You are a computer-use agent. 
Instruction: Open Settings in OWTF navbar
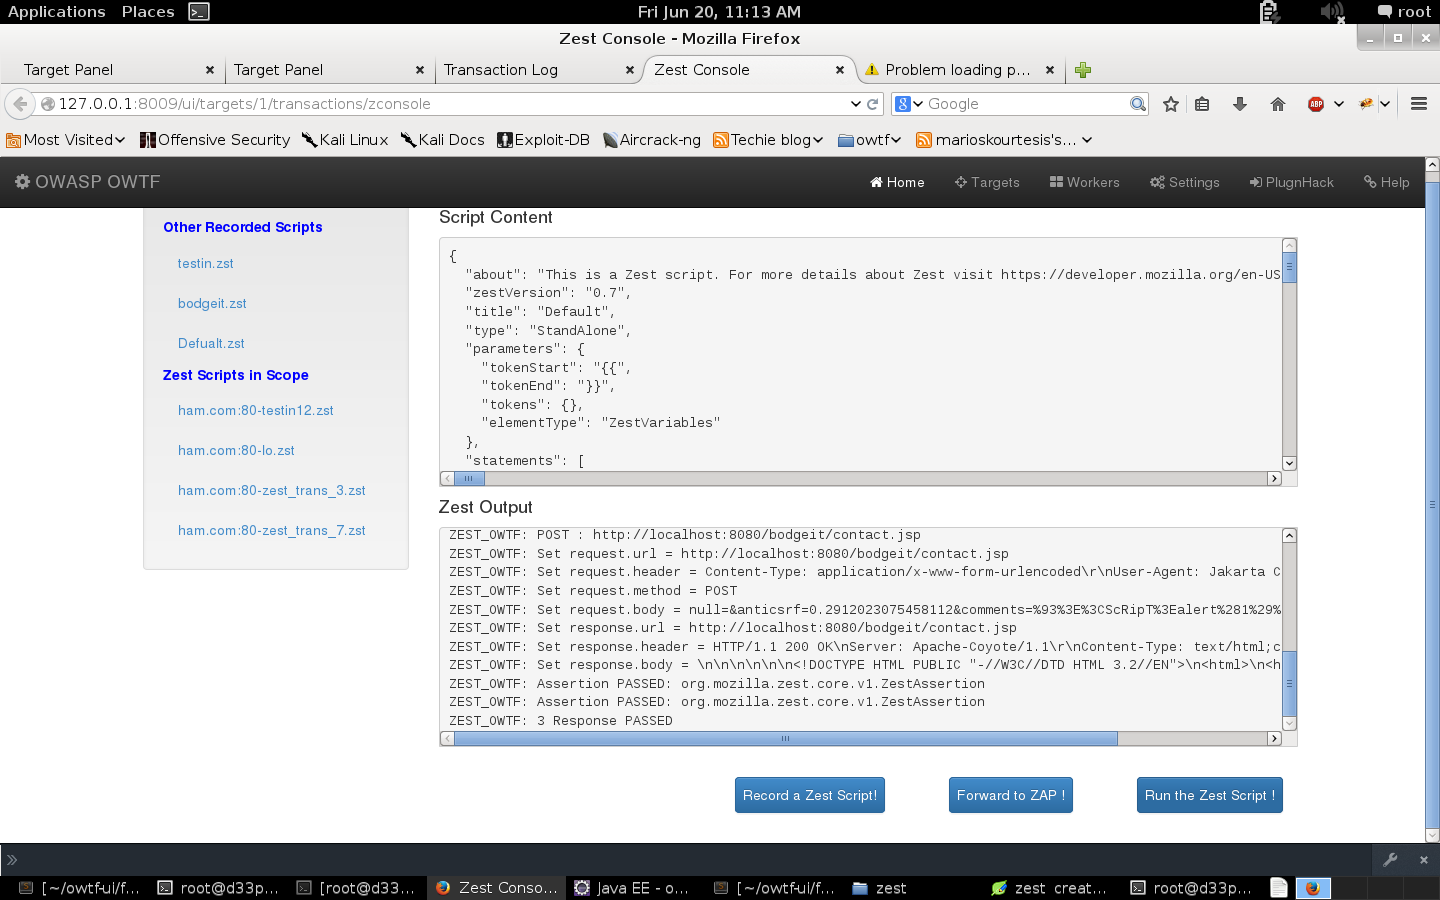(1185, 182)
